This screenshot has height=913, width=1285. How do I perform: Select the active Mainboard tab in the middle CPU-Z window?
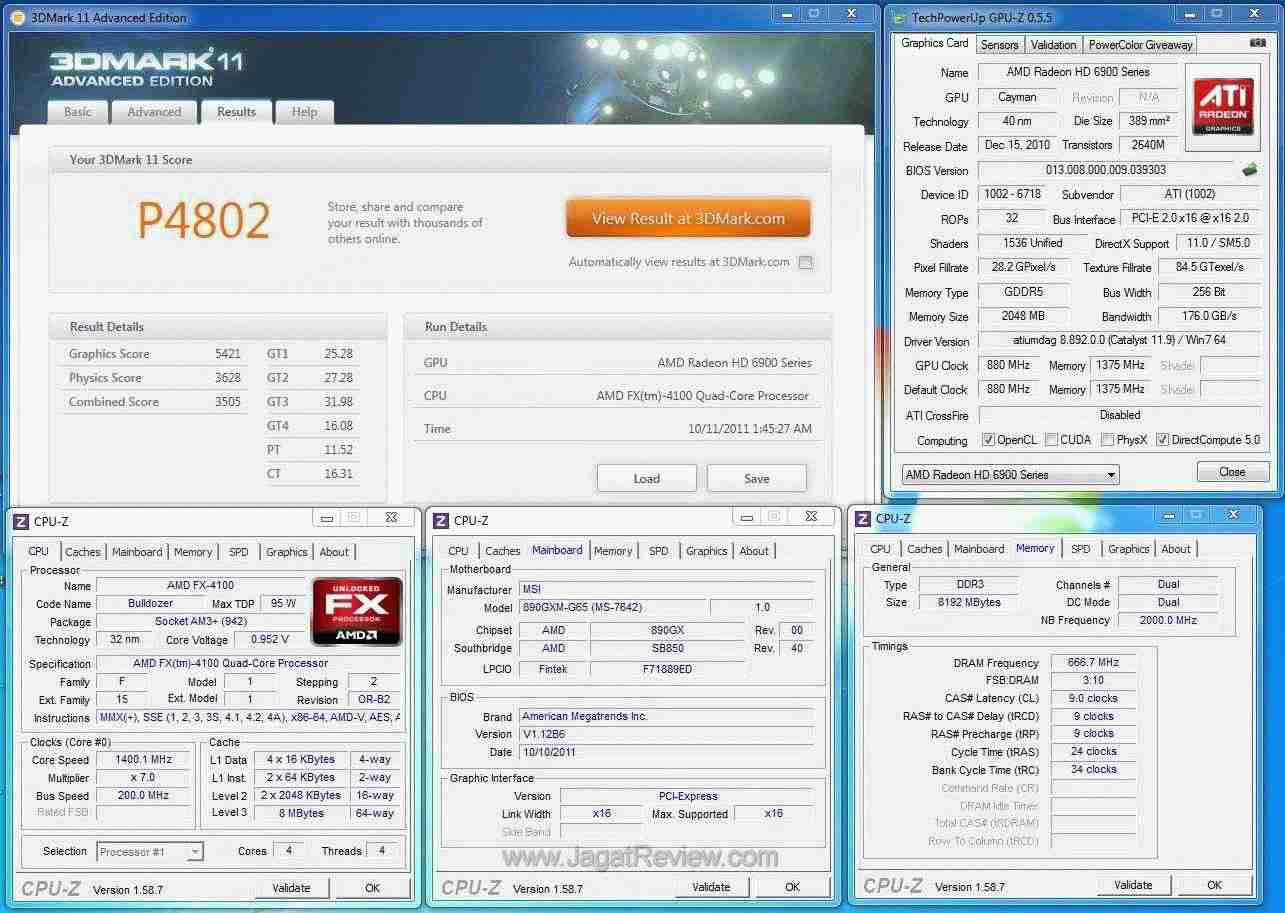click(557, 550)
